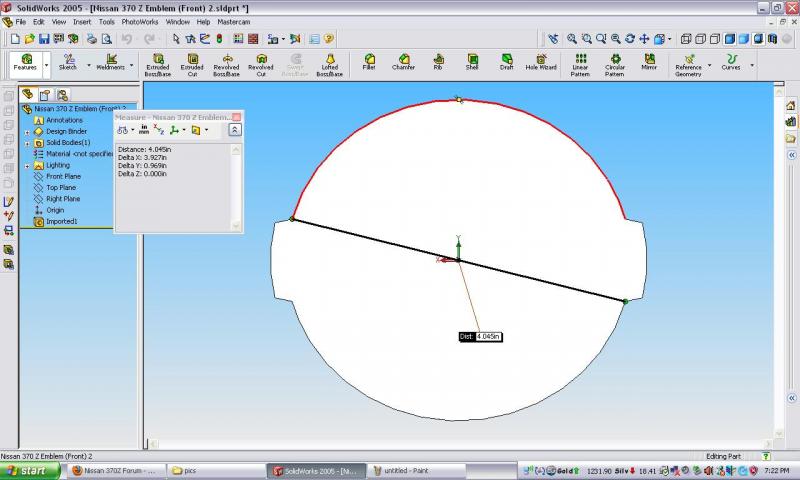The width and height of the screenshot is (800, 480).
Task: Click Lofted Boss/Base tool
Action: [x=330, y=65]
